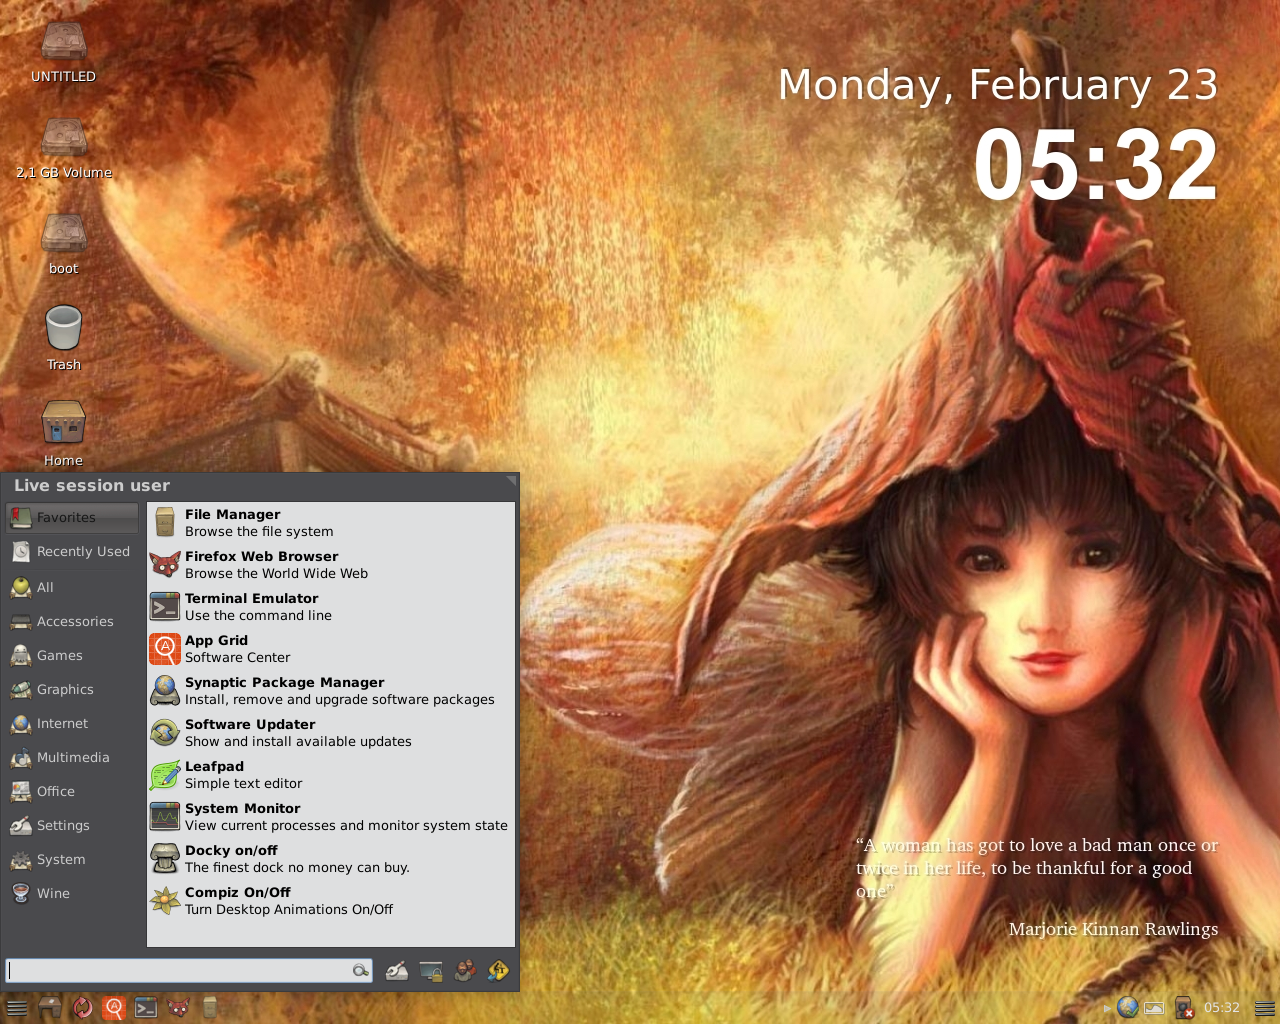Open the Wine category
Image resolution: width=1280 pixels, height=1024 pixels.
tap(73, 894)
